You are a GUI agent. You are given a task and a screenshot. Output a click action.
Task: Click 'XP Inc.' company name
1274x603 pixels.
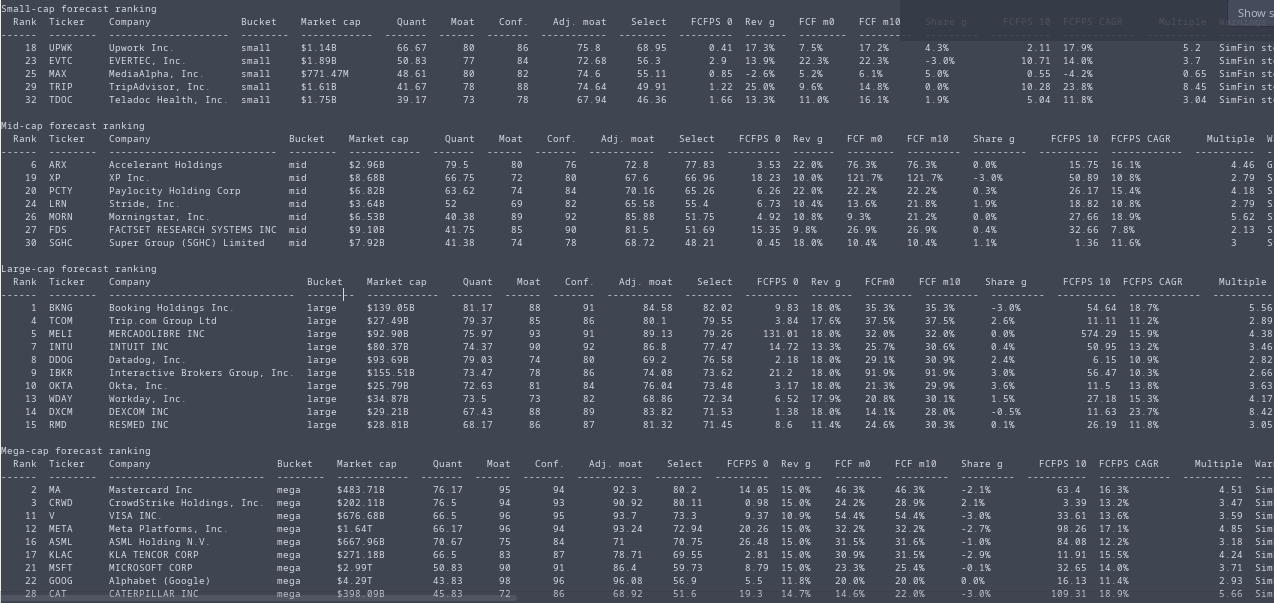pos(132,178)
